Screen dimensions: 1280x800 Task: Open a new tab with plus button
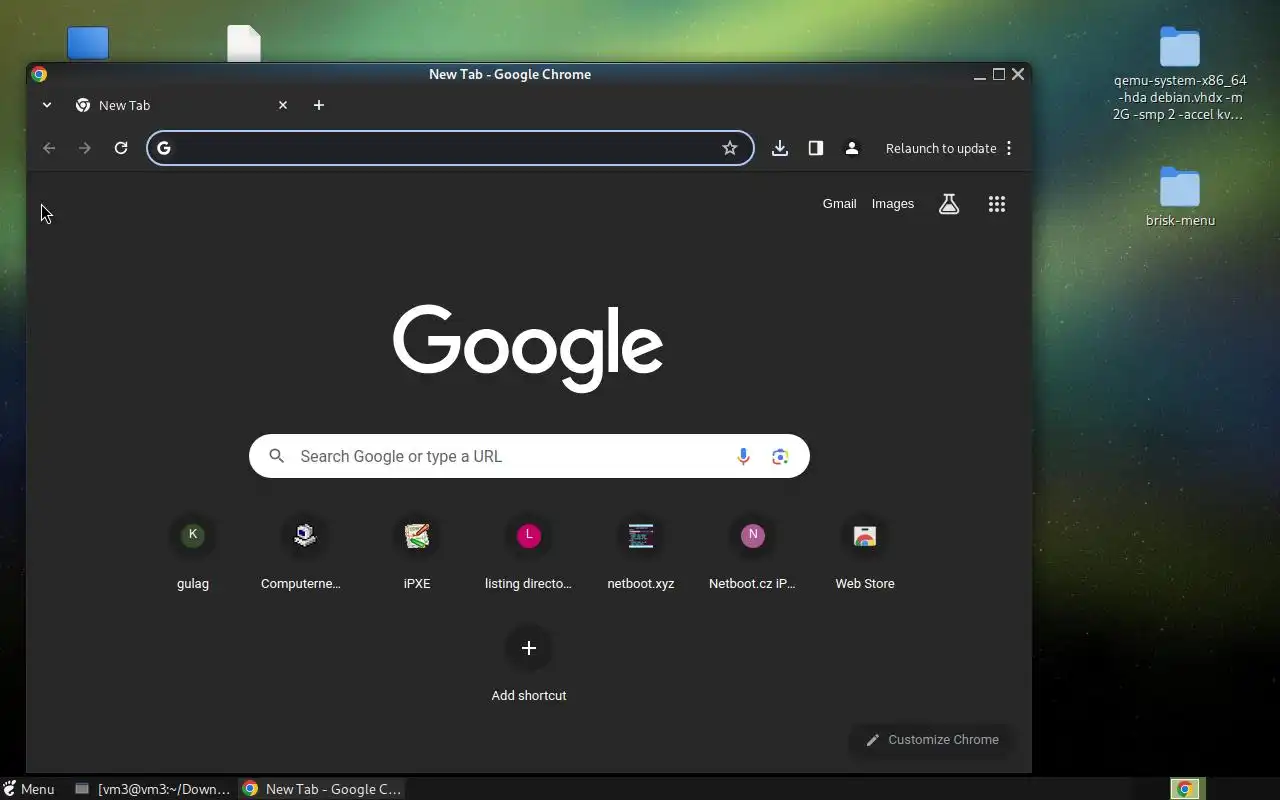click(319, 105)
